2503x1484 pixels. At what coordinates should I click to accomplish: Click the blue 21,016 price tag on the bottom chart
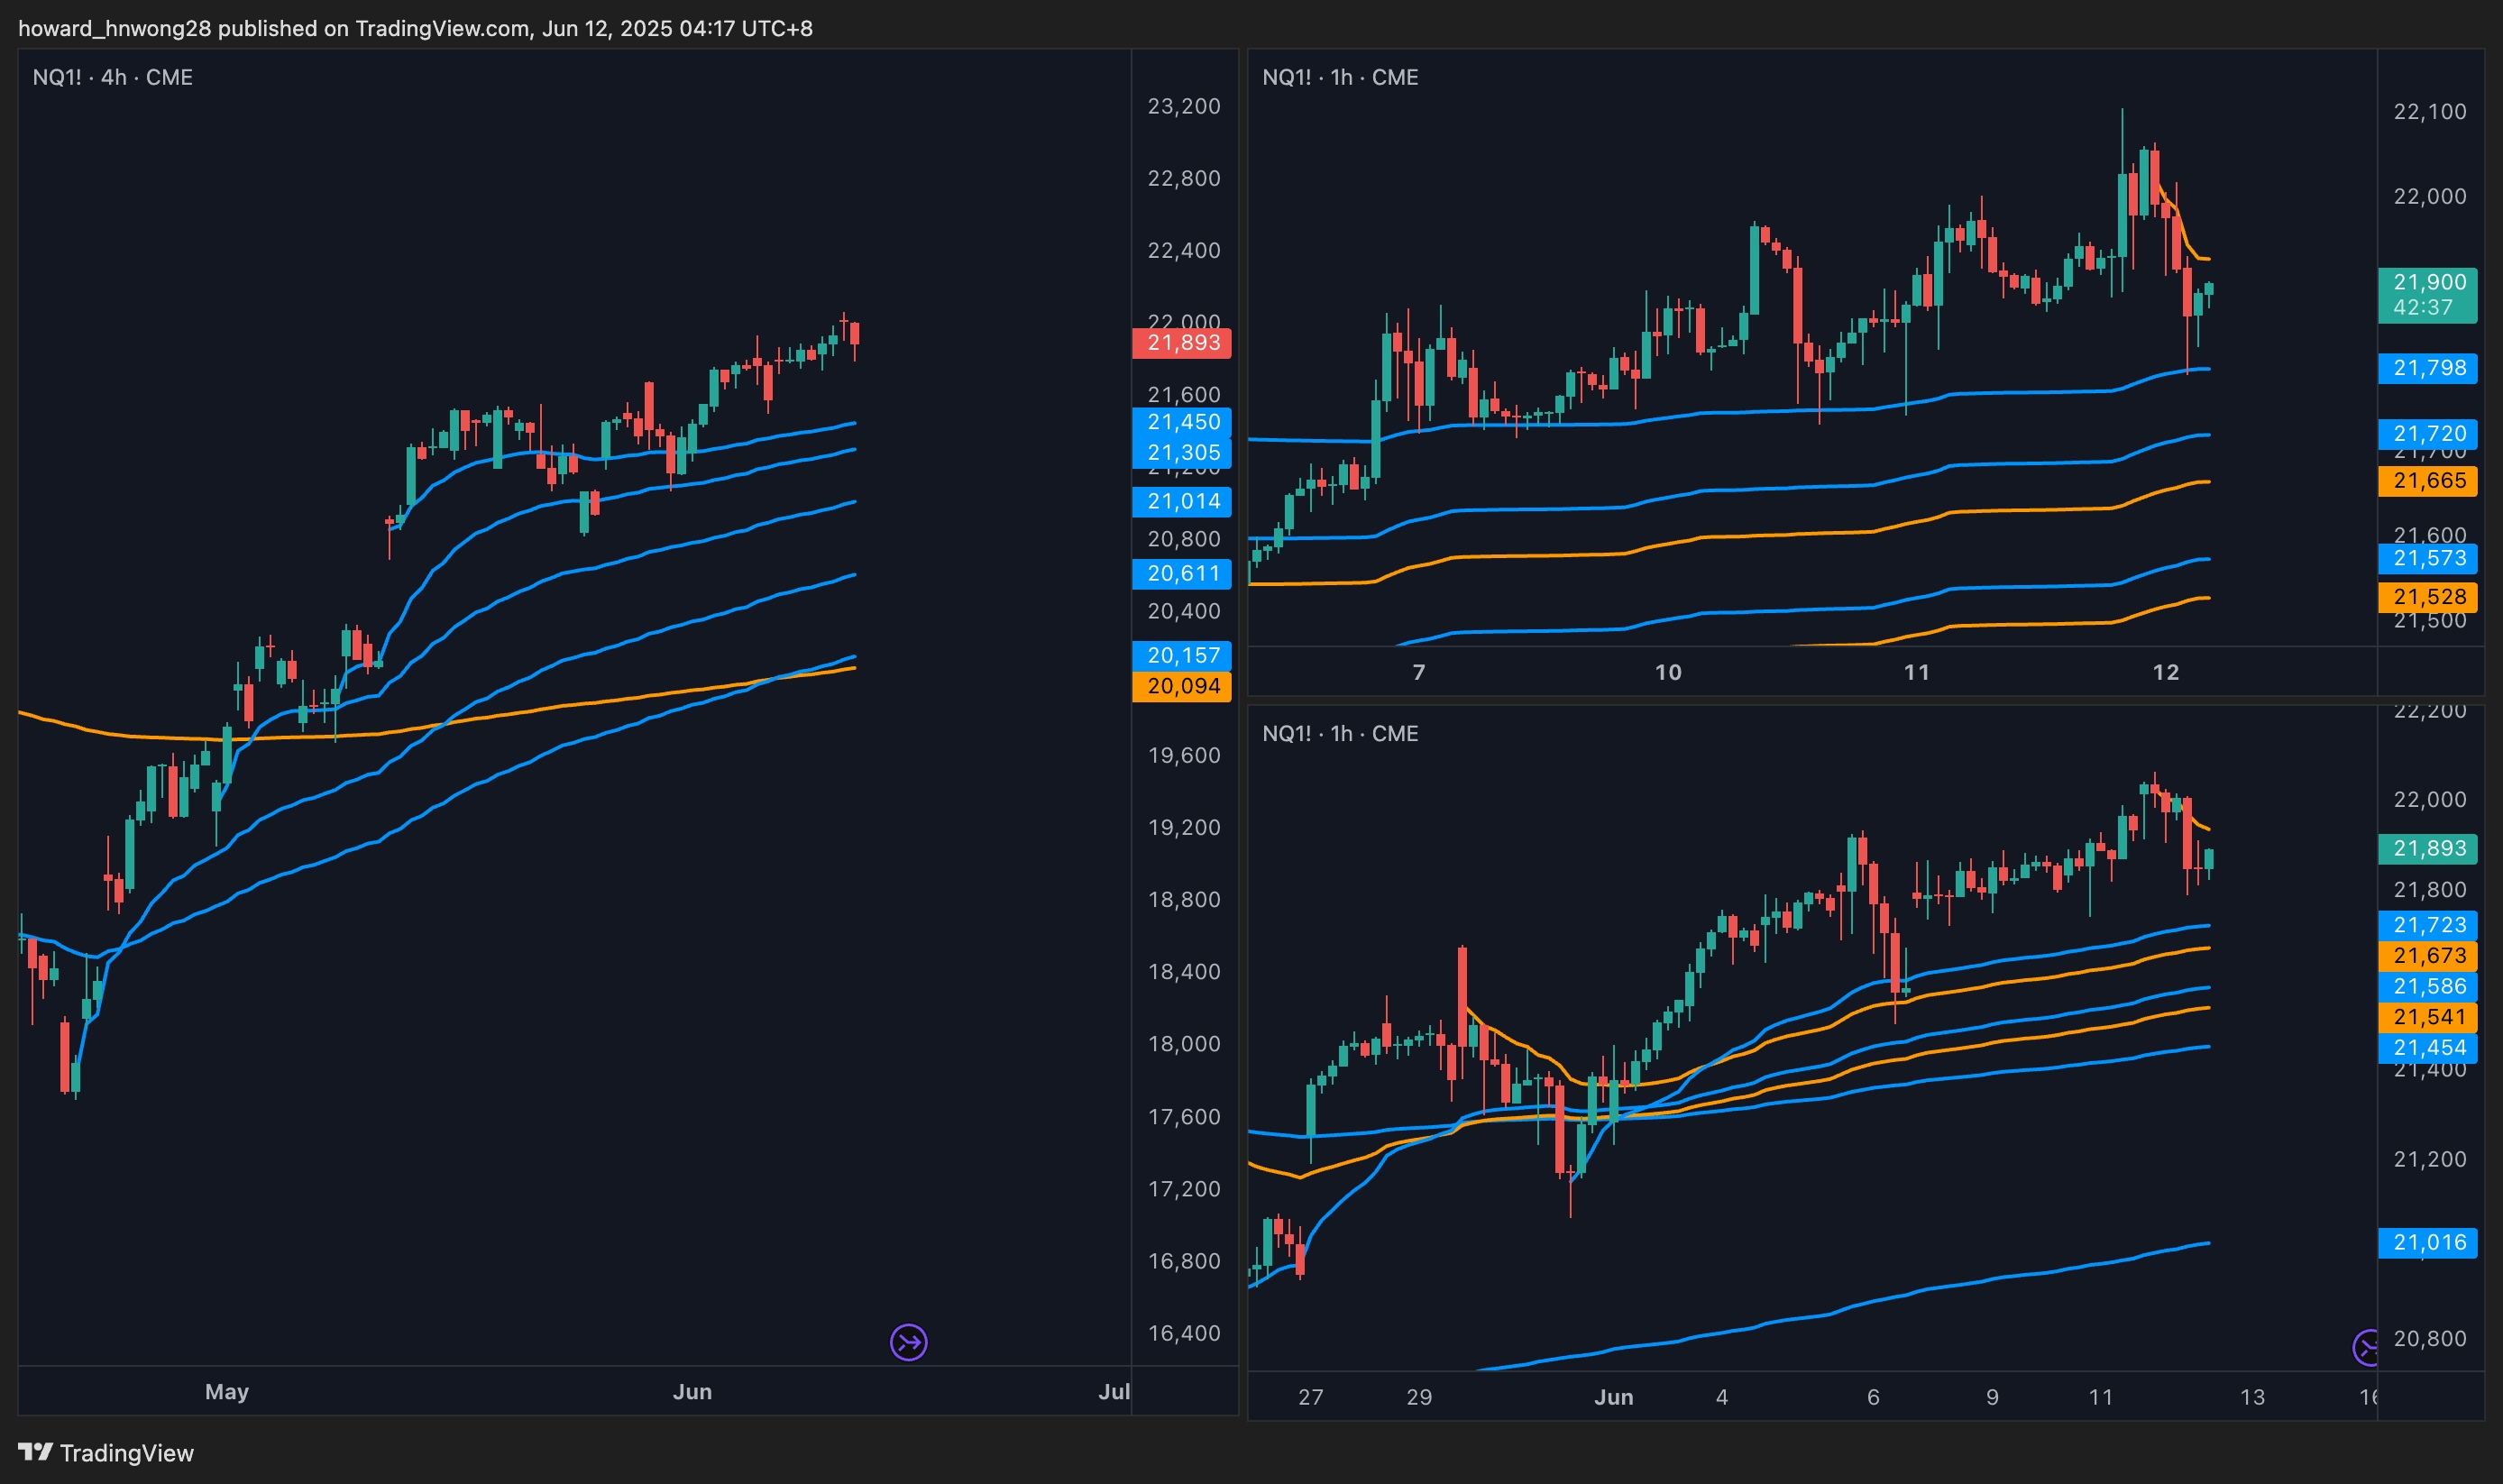(2427, 1242)
